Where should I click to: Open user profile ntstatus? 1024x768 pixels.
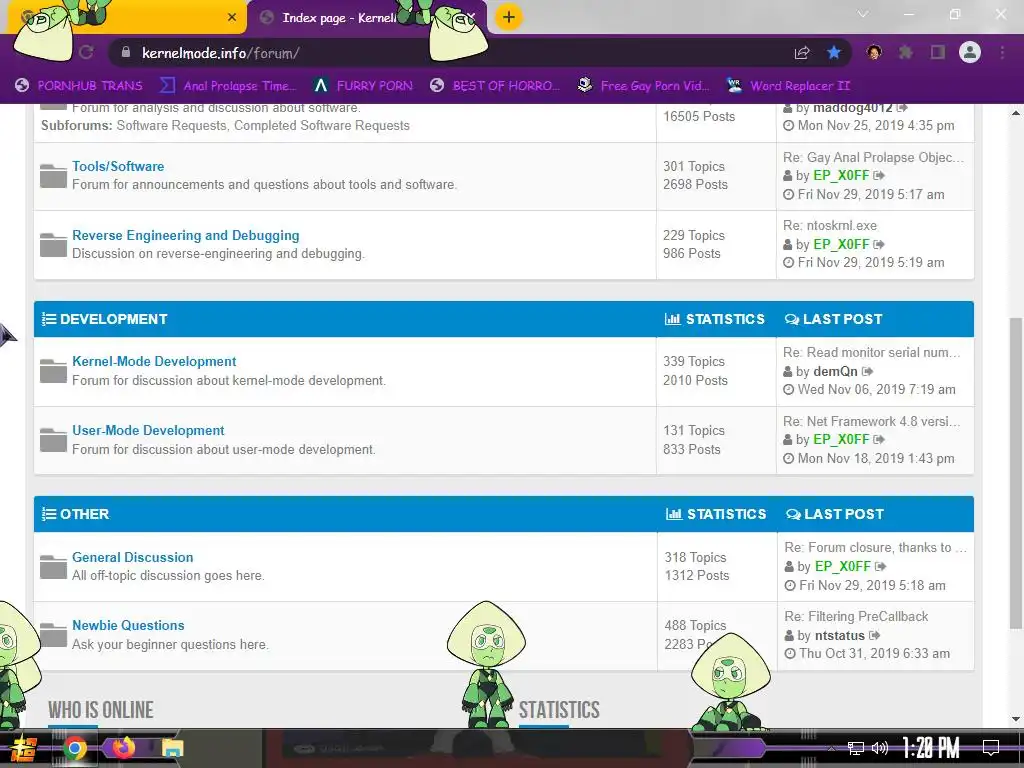pyautogui.click(x=840, y=635)
